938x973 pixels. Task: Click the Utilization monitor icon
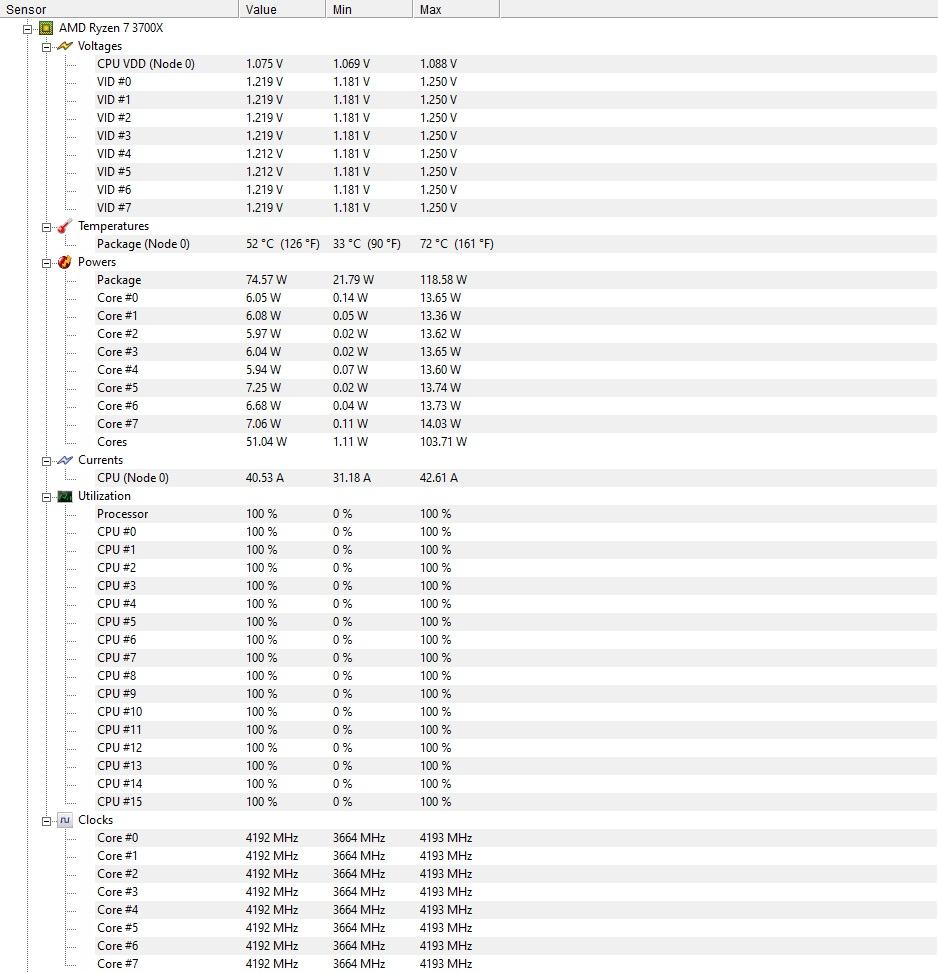[x=65, y=496]
